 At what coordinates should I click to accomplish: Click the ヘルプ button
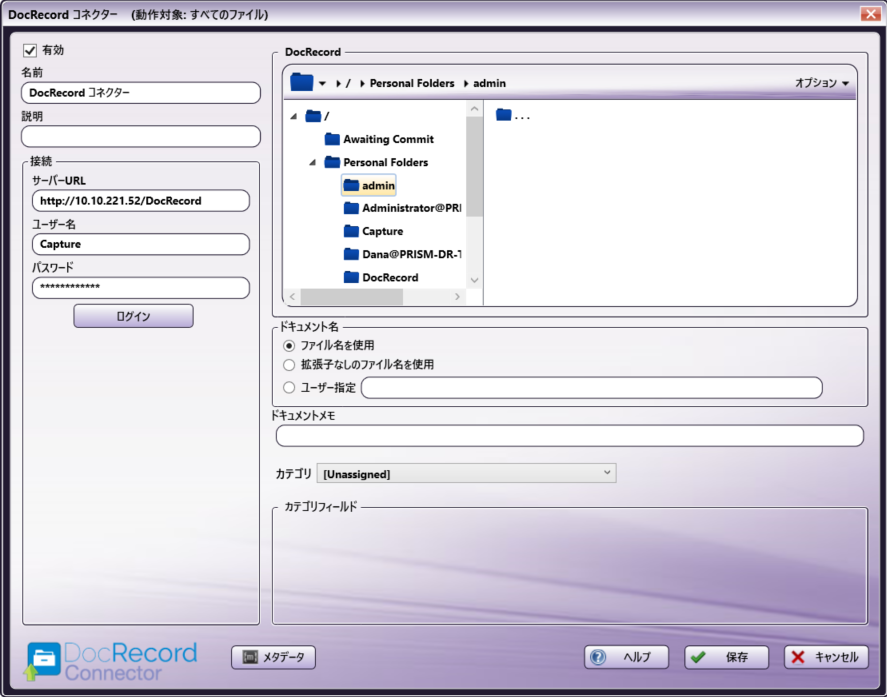(626, 657)
